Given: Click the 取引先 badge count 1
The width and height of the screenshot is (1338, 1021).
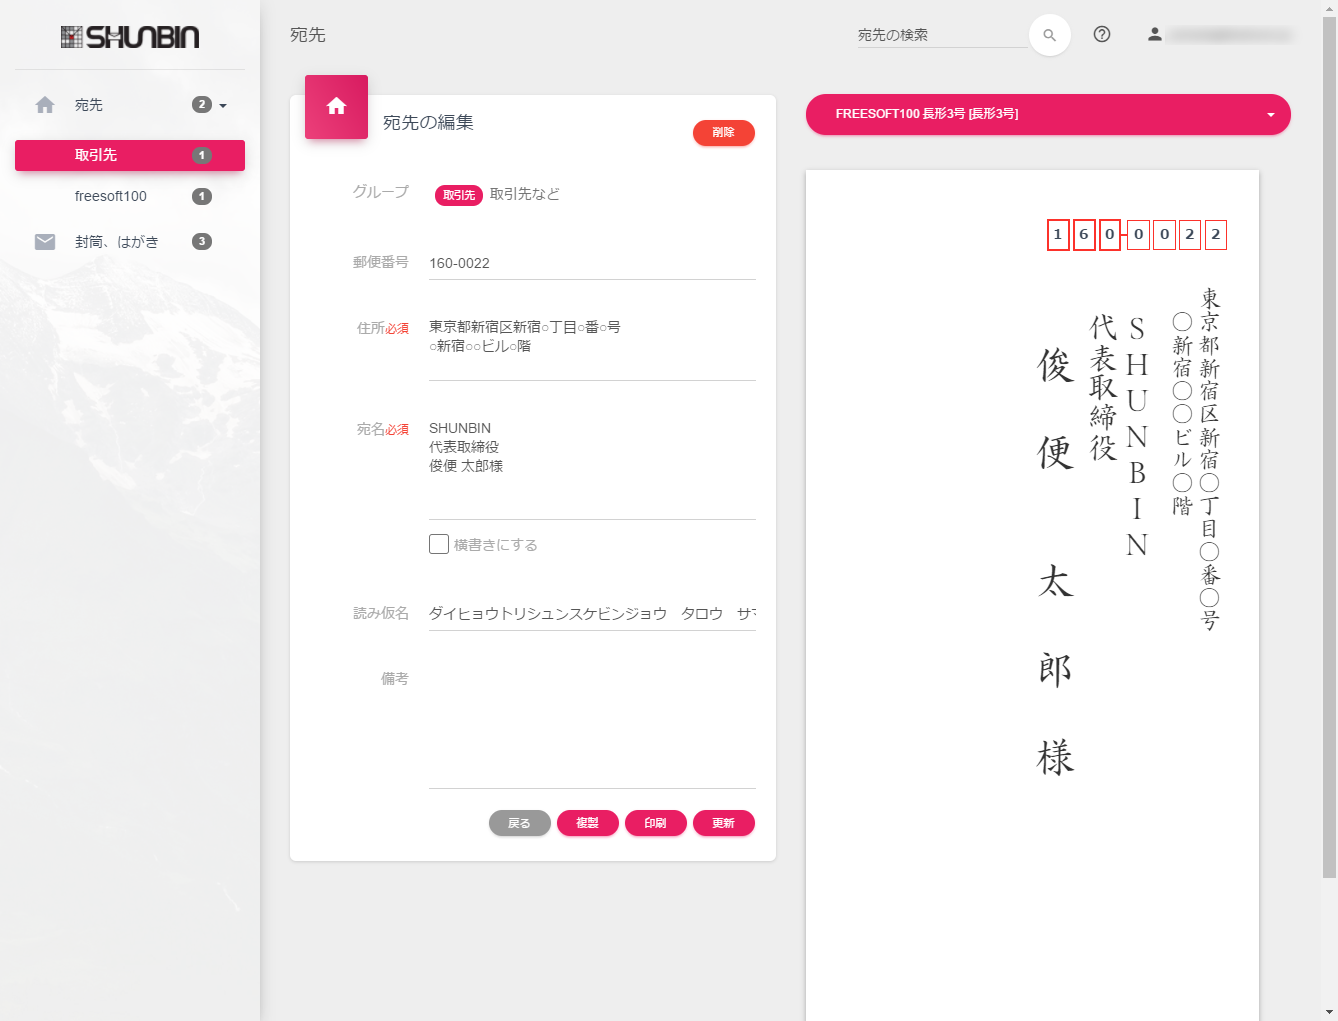Looking at the screenshot, I should click(202, 155).
